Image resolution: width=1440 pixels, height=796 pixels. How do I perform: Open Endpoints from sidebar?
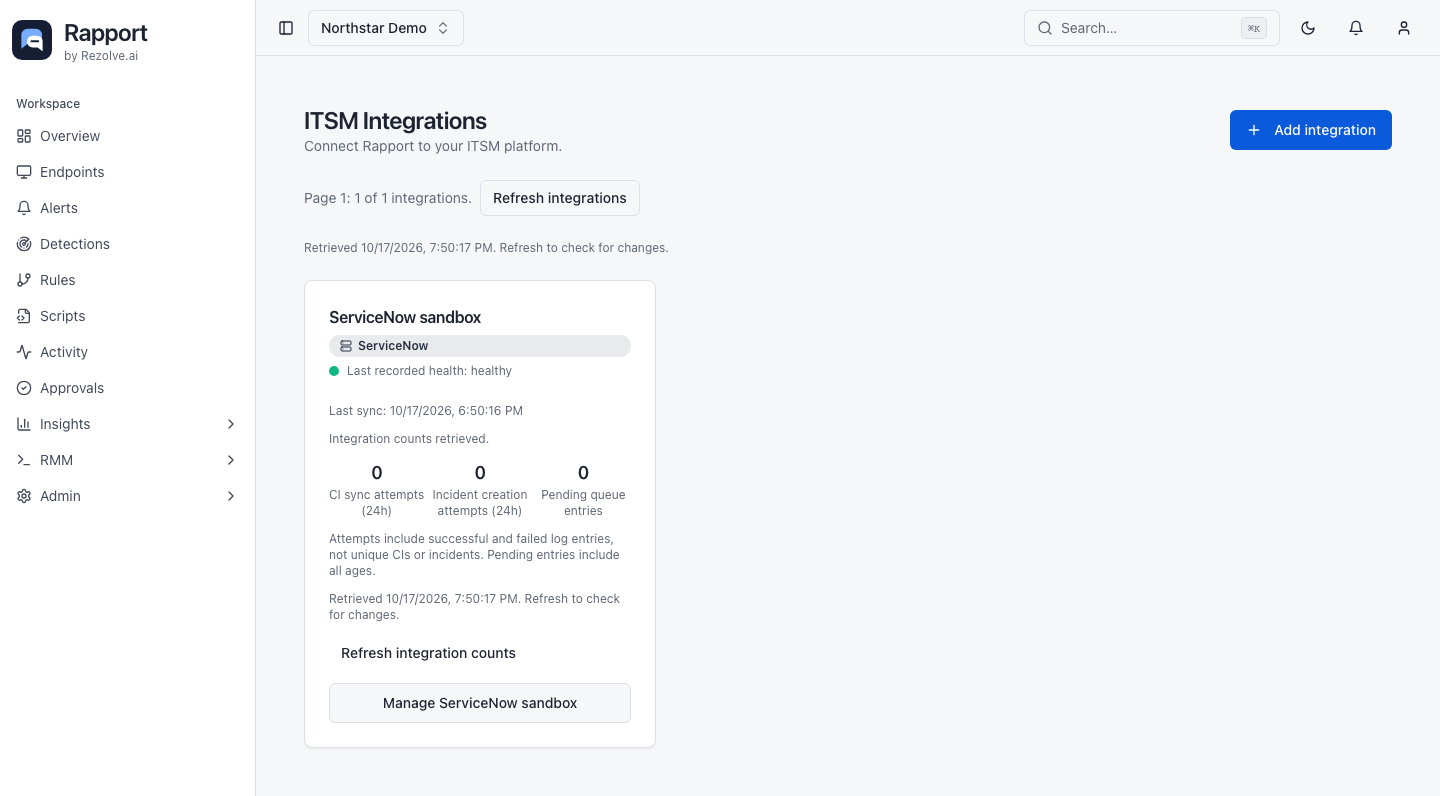click(128, 172)
